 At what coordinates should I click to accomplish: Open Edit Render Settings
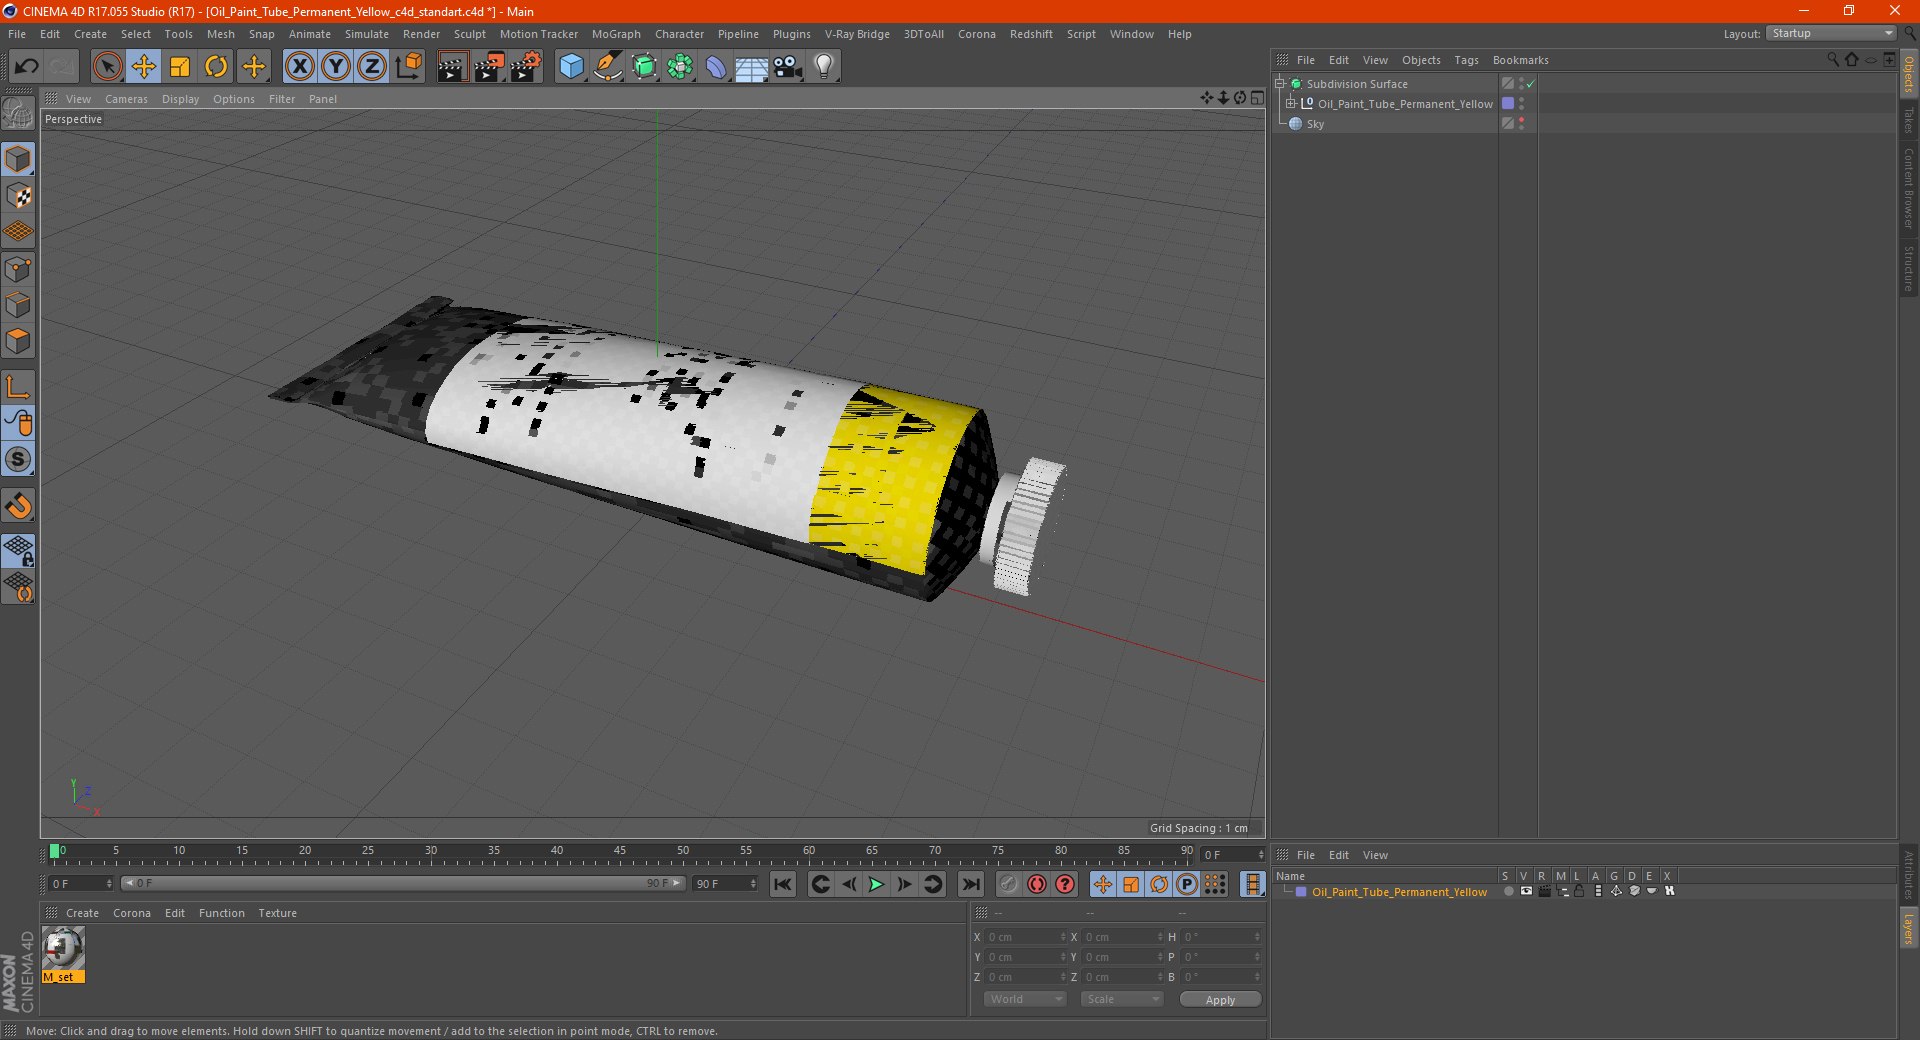pos(526,67)
